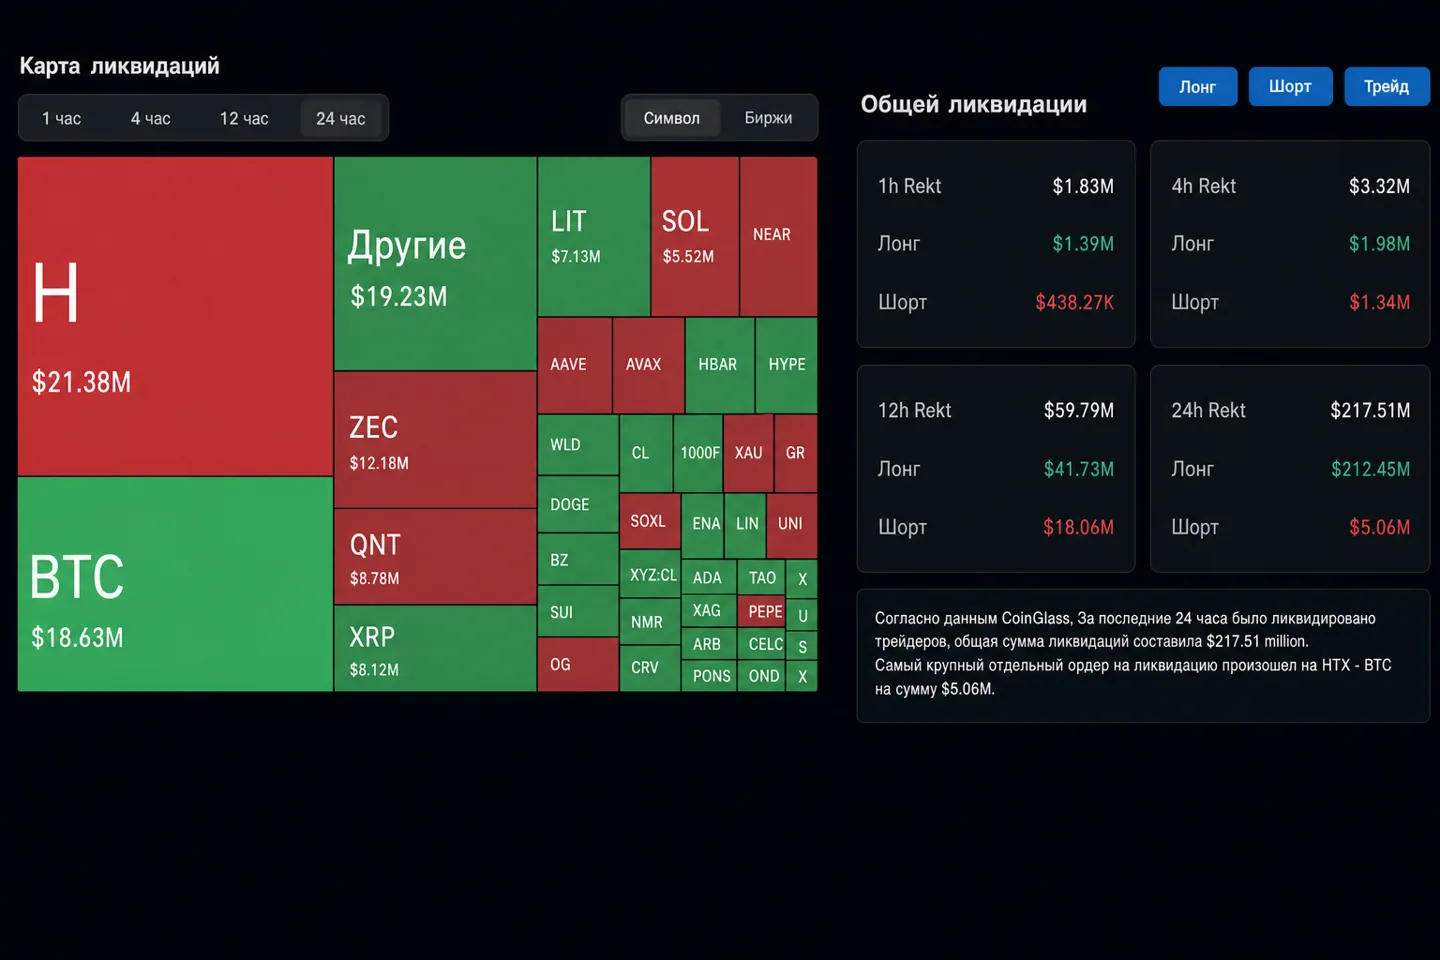Click the 1h Rekt $1.83M value
Viewport: 1440px width, 960px height.
click(1083, 186)
